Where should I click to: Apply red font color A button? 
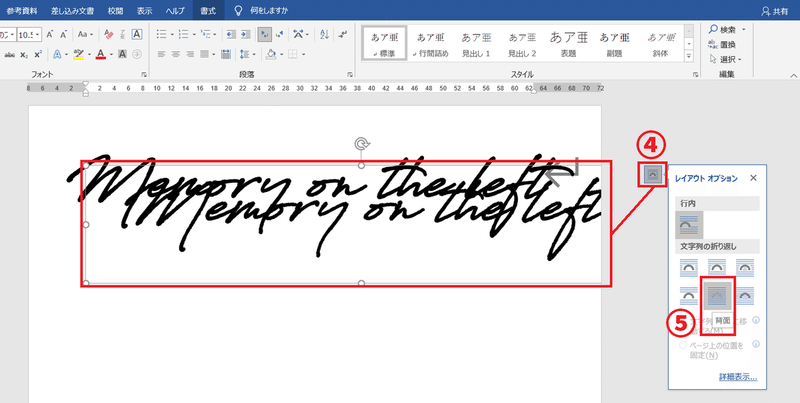click(x=101, y=54)
